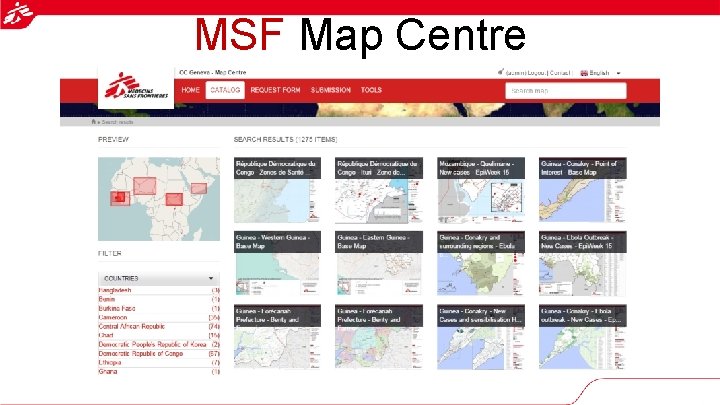Click into the Search map field

[566, 91]
